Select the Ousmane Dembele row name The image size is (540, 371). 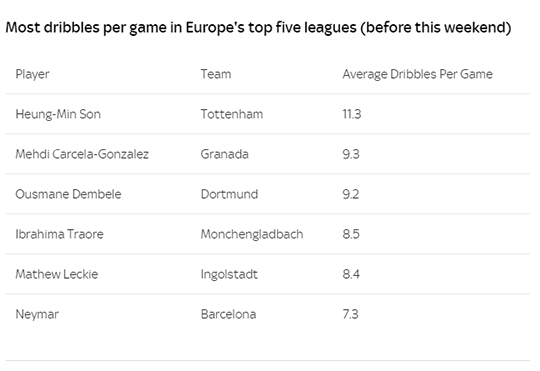coord(68,194)
